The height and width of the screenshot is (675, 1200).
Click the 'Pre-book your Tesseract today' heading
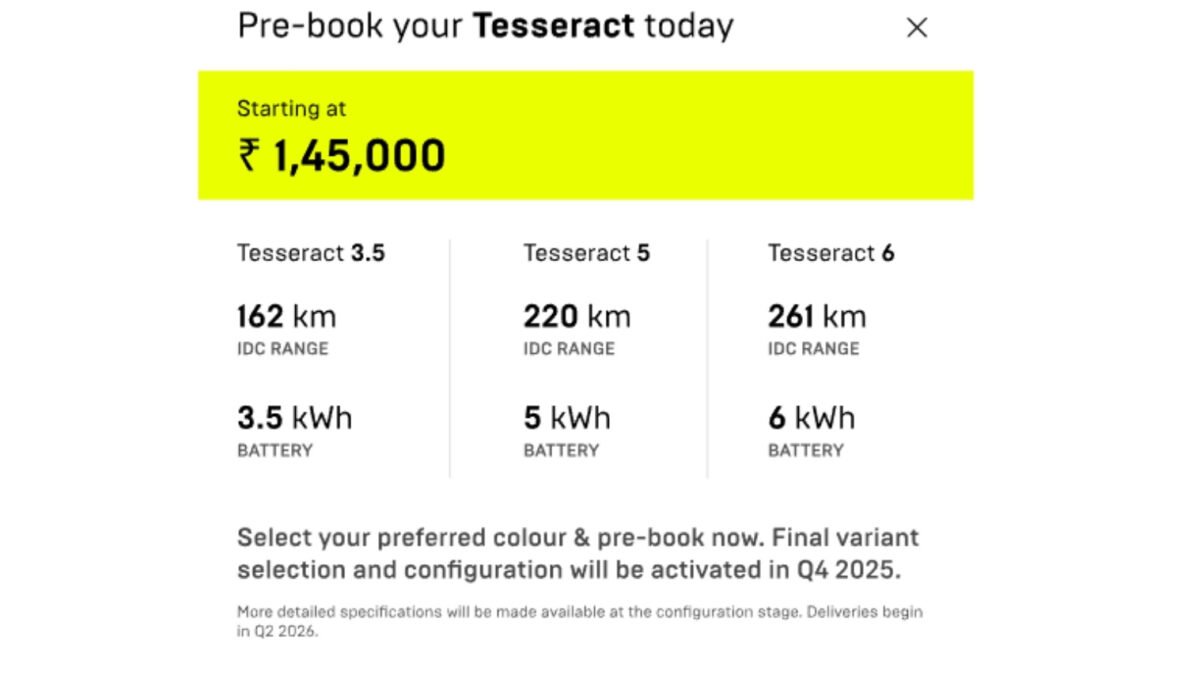tap(485, 26)
